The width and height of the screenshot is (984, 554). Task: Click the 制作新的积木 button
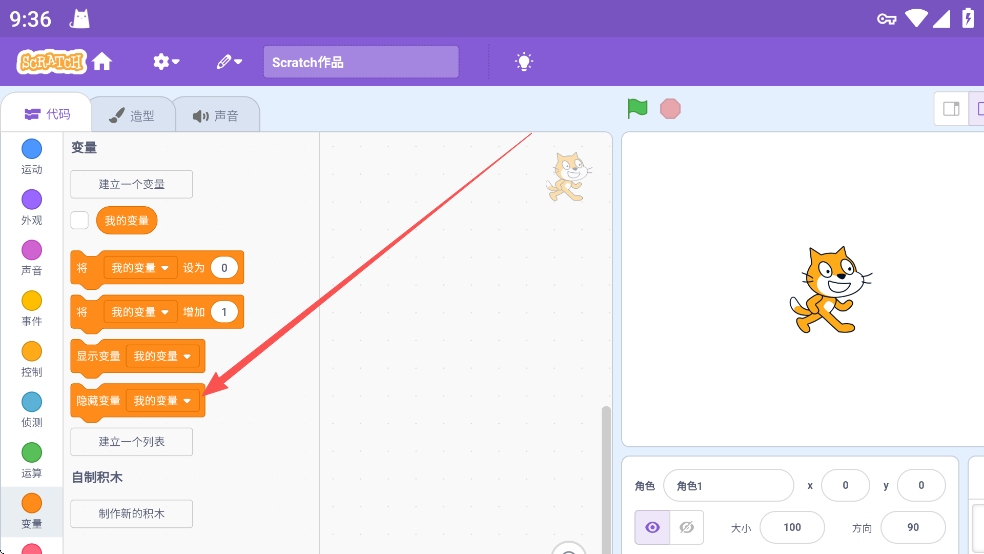[131, 514]
